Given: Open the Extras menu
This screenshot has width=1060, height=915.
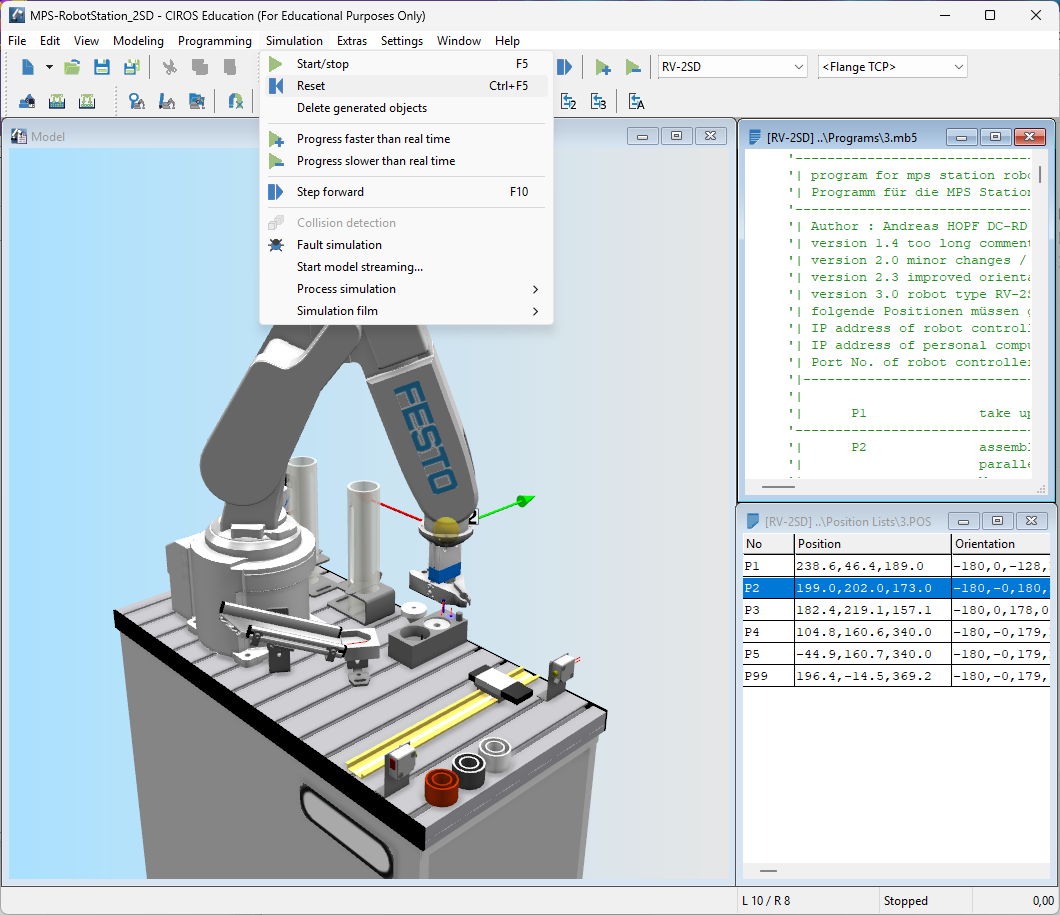Looking at the screenshot, I should 352,41.
